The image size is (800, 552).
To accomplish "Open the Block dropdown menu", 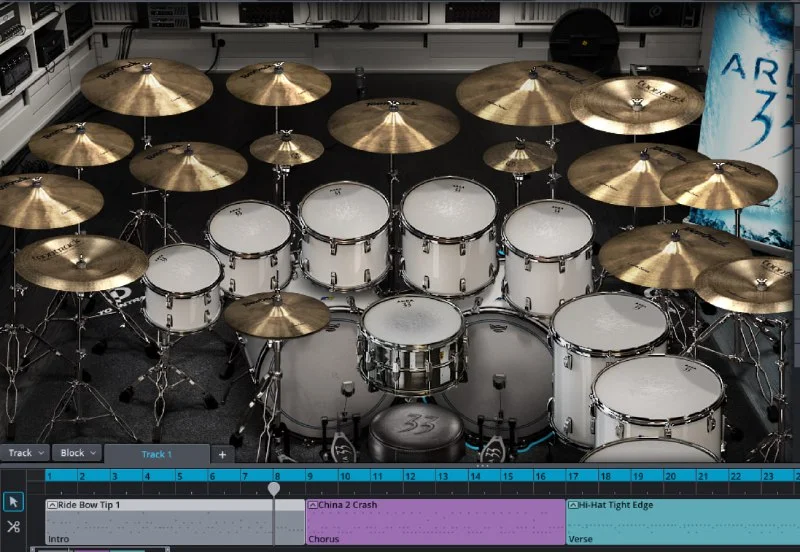I will pos(78,453).
